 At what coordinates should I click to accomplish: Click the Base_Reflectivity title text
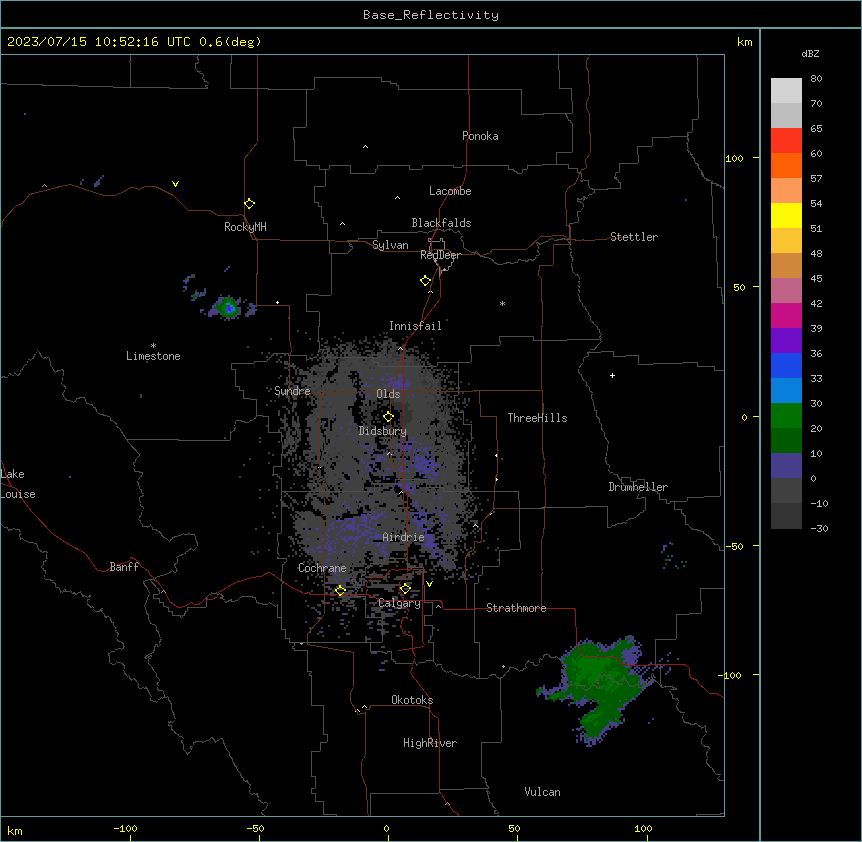click(x=431, y=15)
